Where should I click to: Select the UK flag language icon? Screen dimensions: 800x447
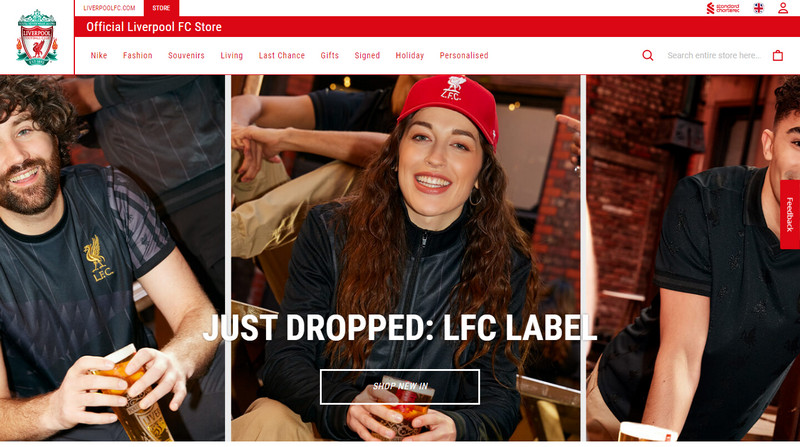(x=759, y=8)
